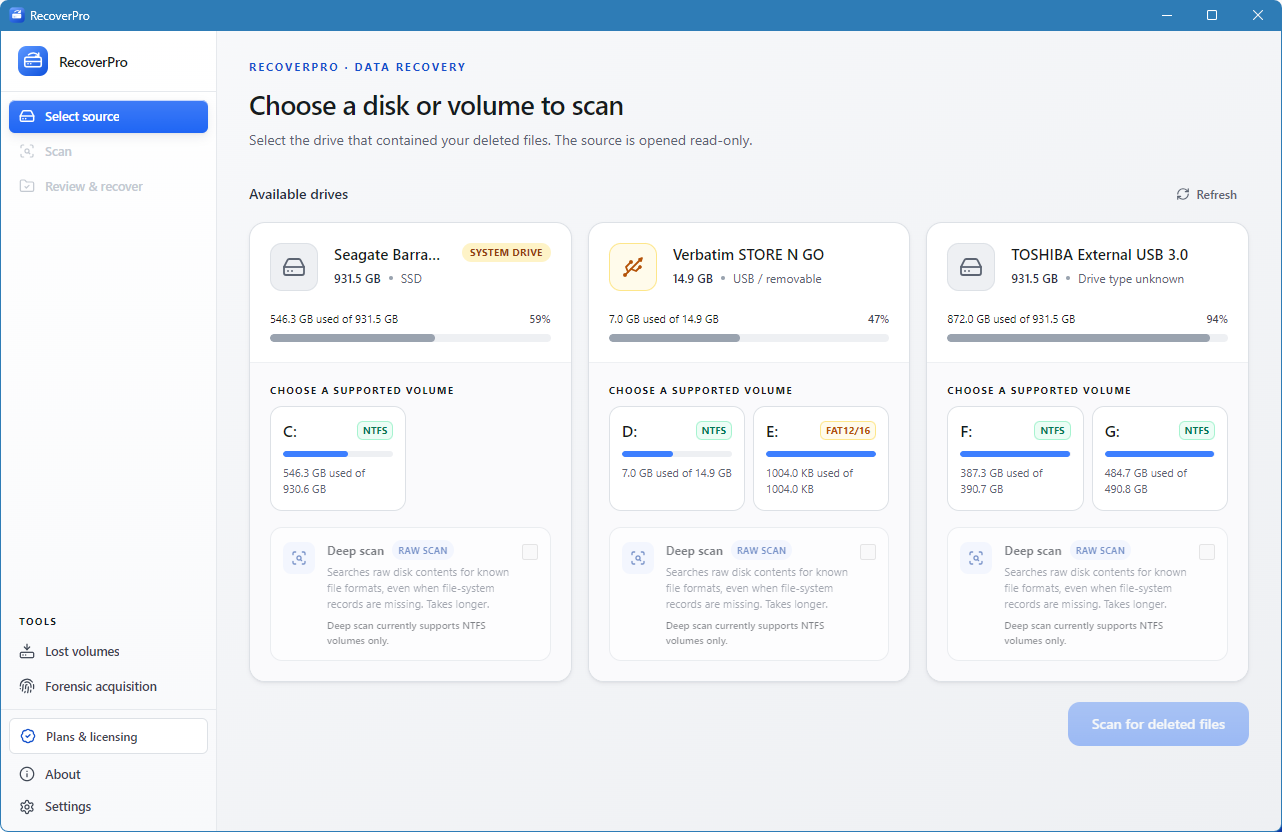Viewport: 1282px width, 832px height.
Task: Click the SYSTEM DRIVE badge
Action: click(506, 253)
